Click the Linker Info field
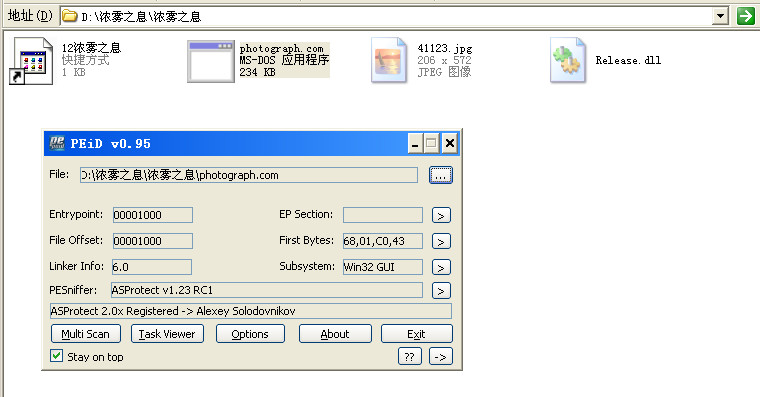 152,267
